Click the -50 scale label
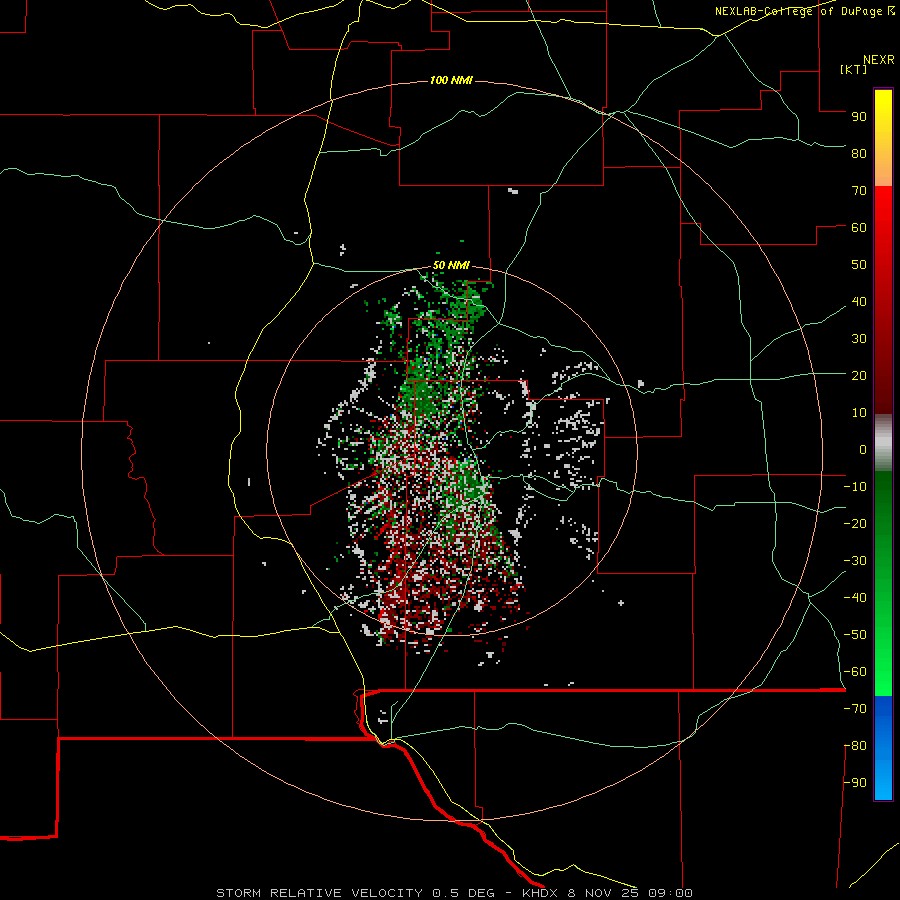Image resolution: width=900 pixels, height=900 pixels. [855, 635]
